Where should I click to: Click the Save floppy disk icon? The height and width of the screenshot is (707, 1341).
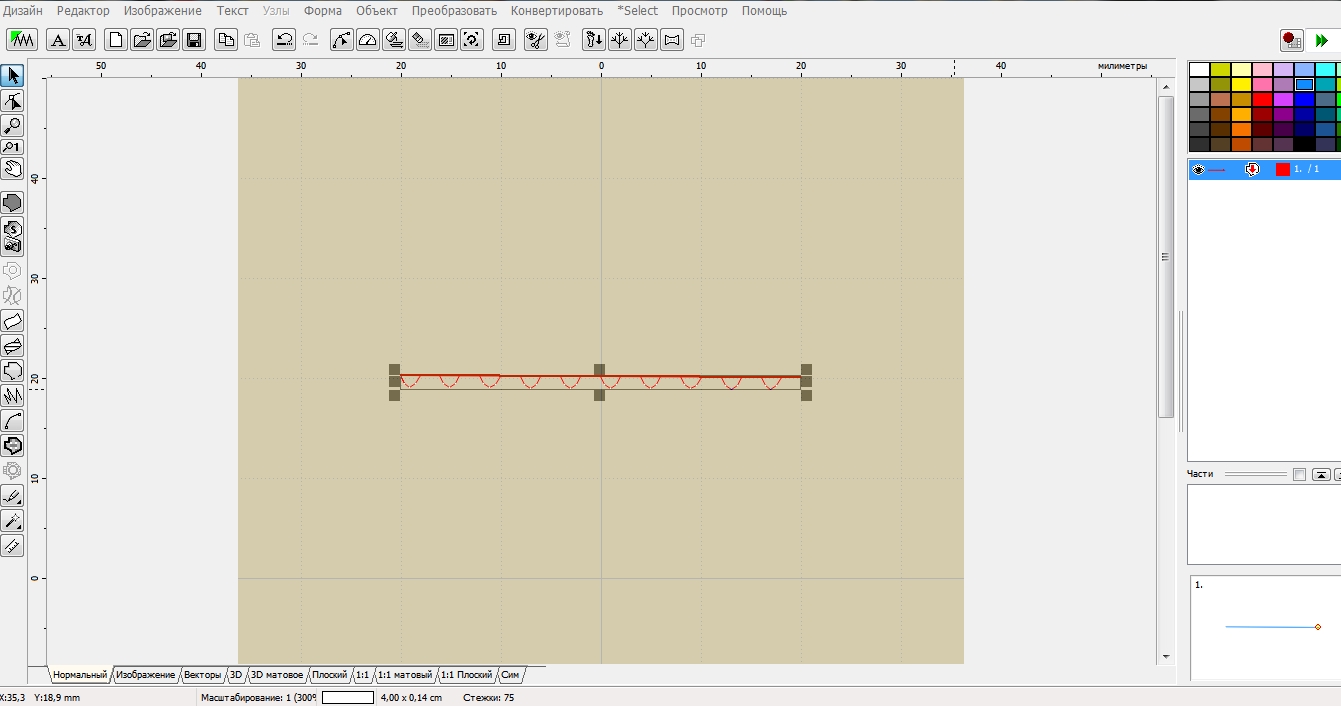(194, 40)
